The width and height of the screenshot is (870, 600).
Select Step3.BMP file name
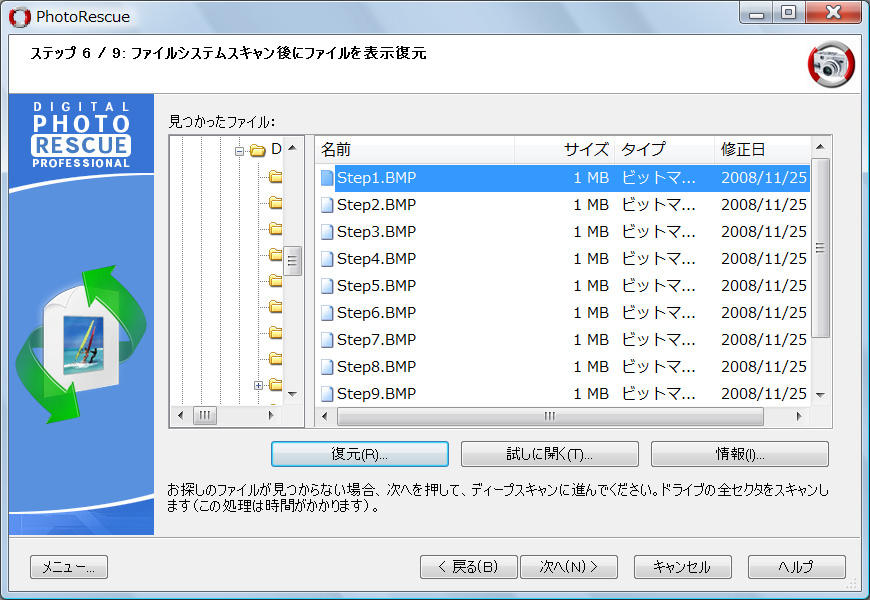376,231
